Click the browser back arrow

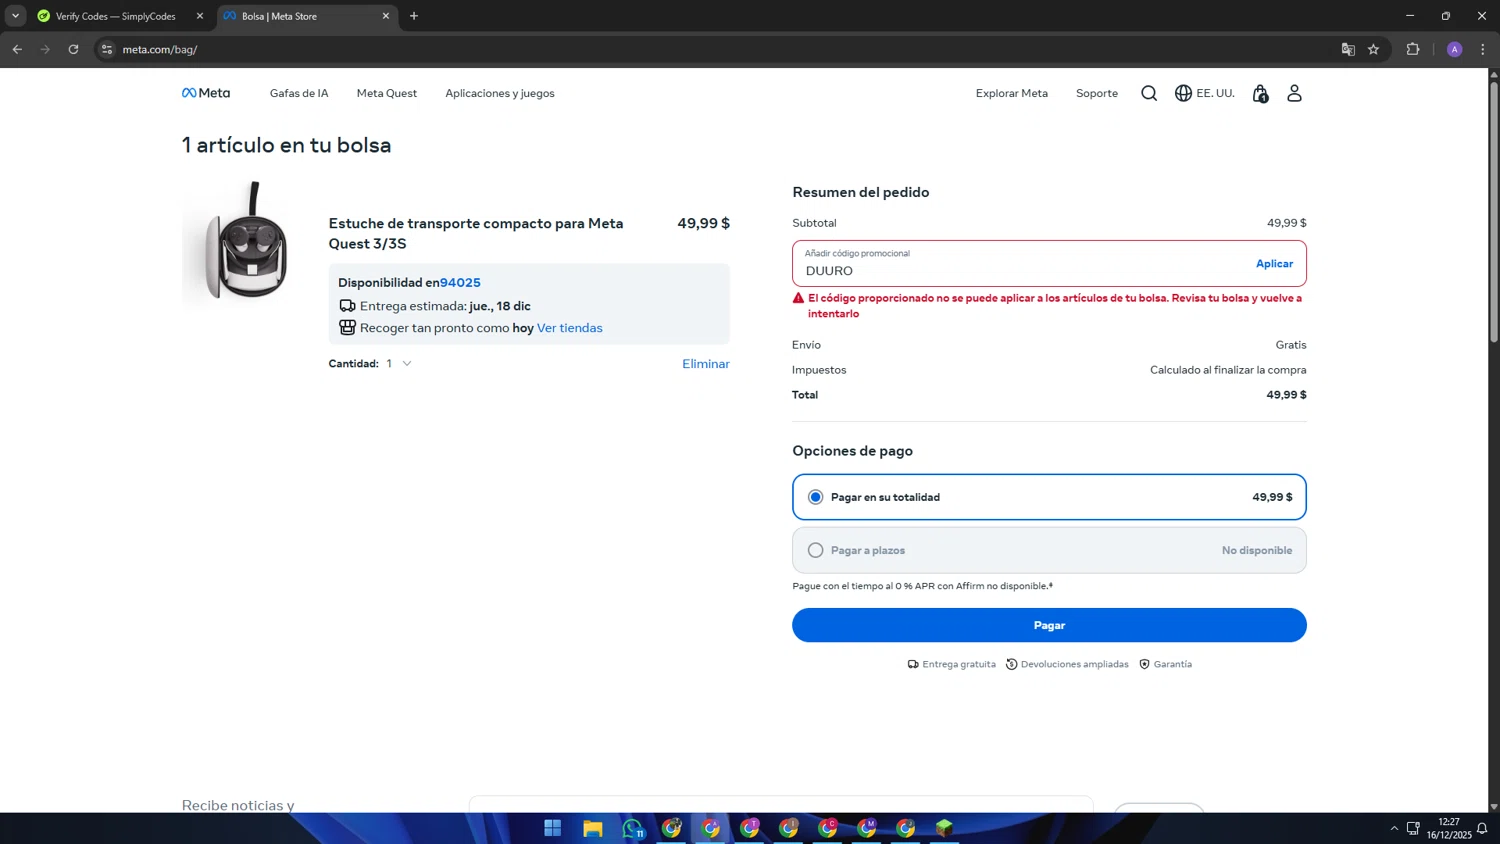tap(17, 49)
